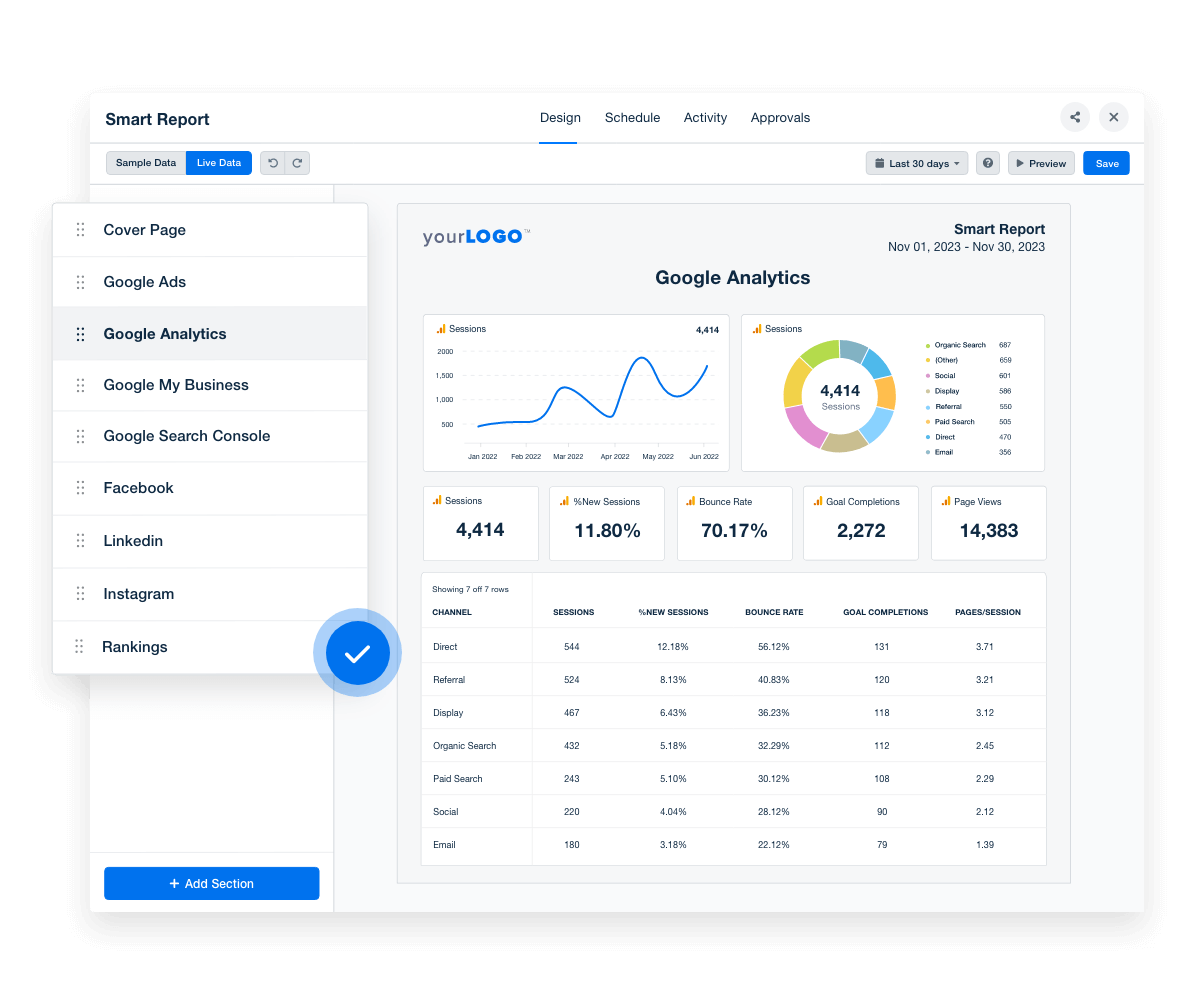Click the Preview button
The image size is (1200, 1000).
1041,163
